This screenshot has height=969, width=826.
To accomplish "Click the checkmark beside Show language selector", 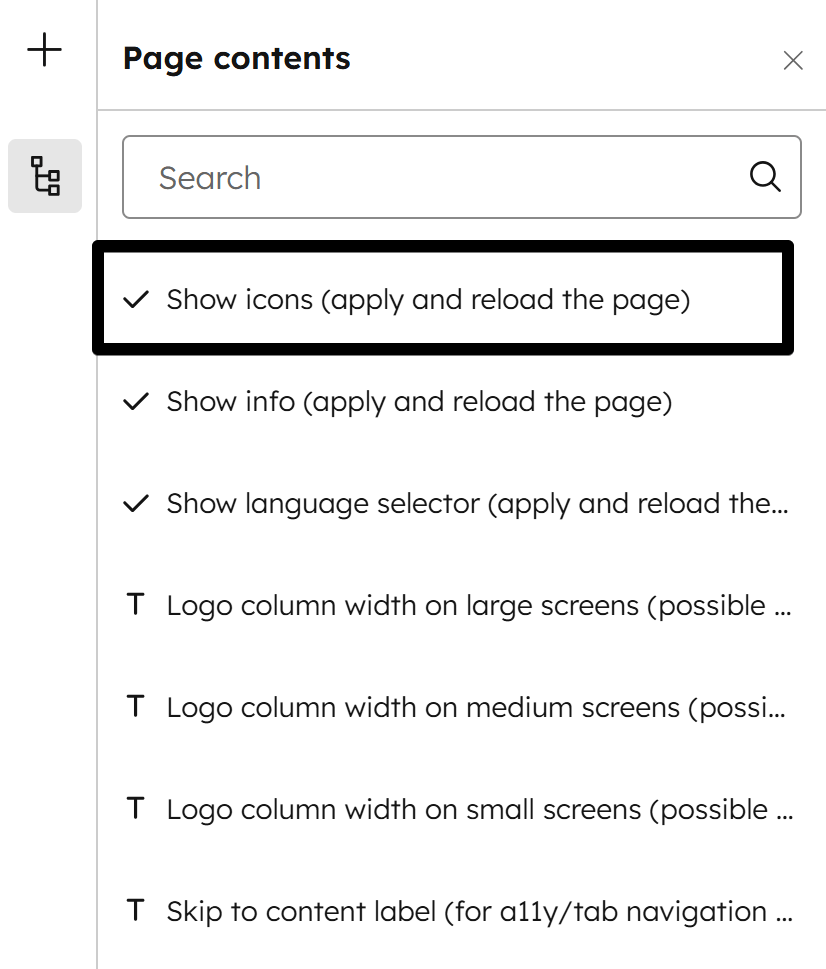I will 135,504.
